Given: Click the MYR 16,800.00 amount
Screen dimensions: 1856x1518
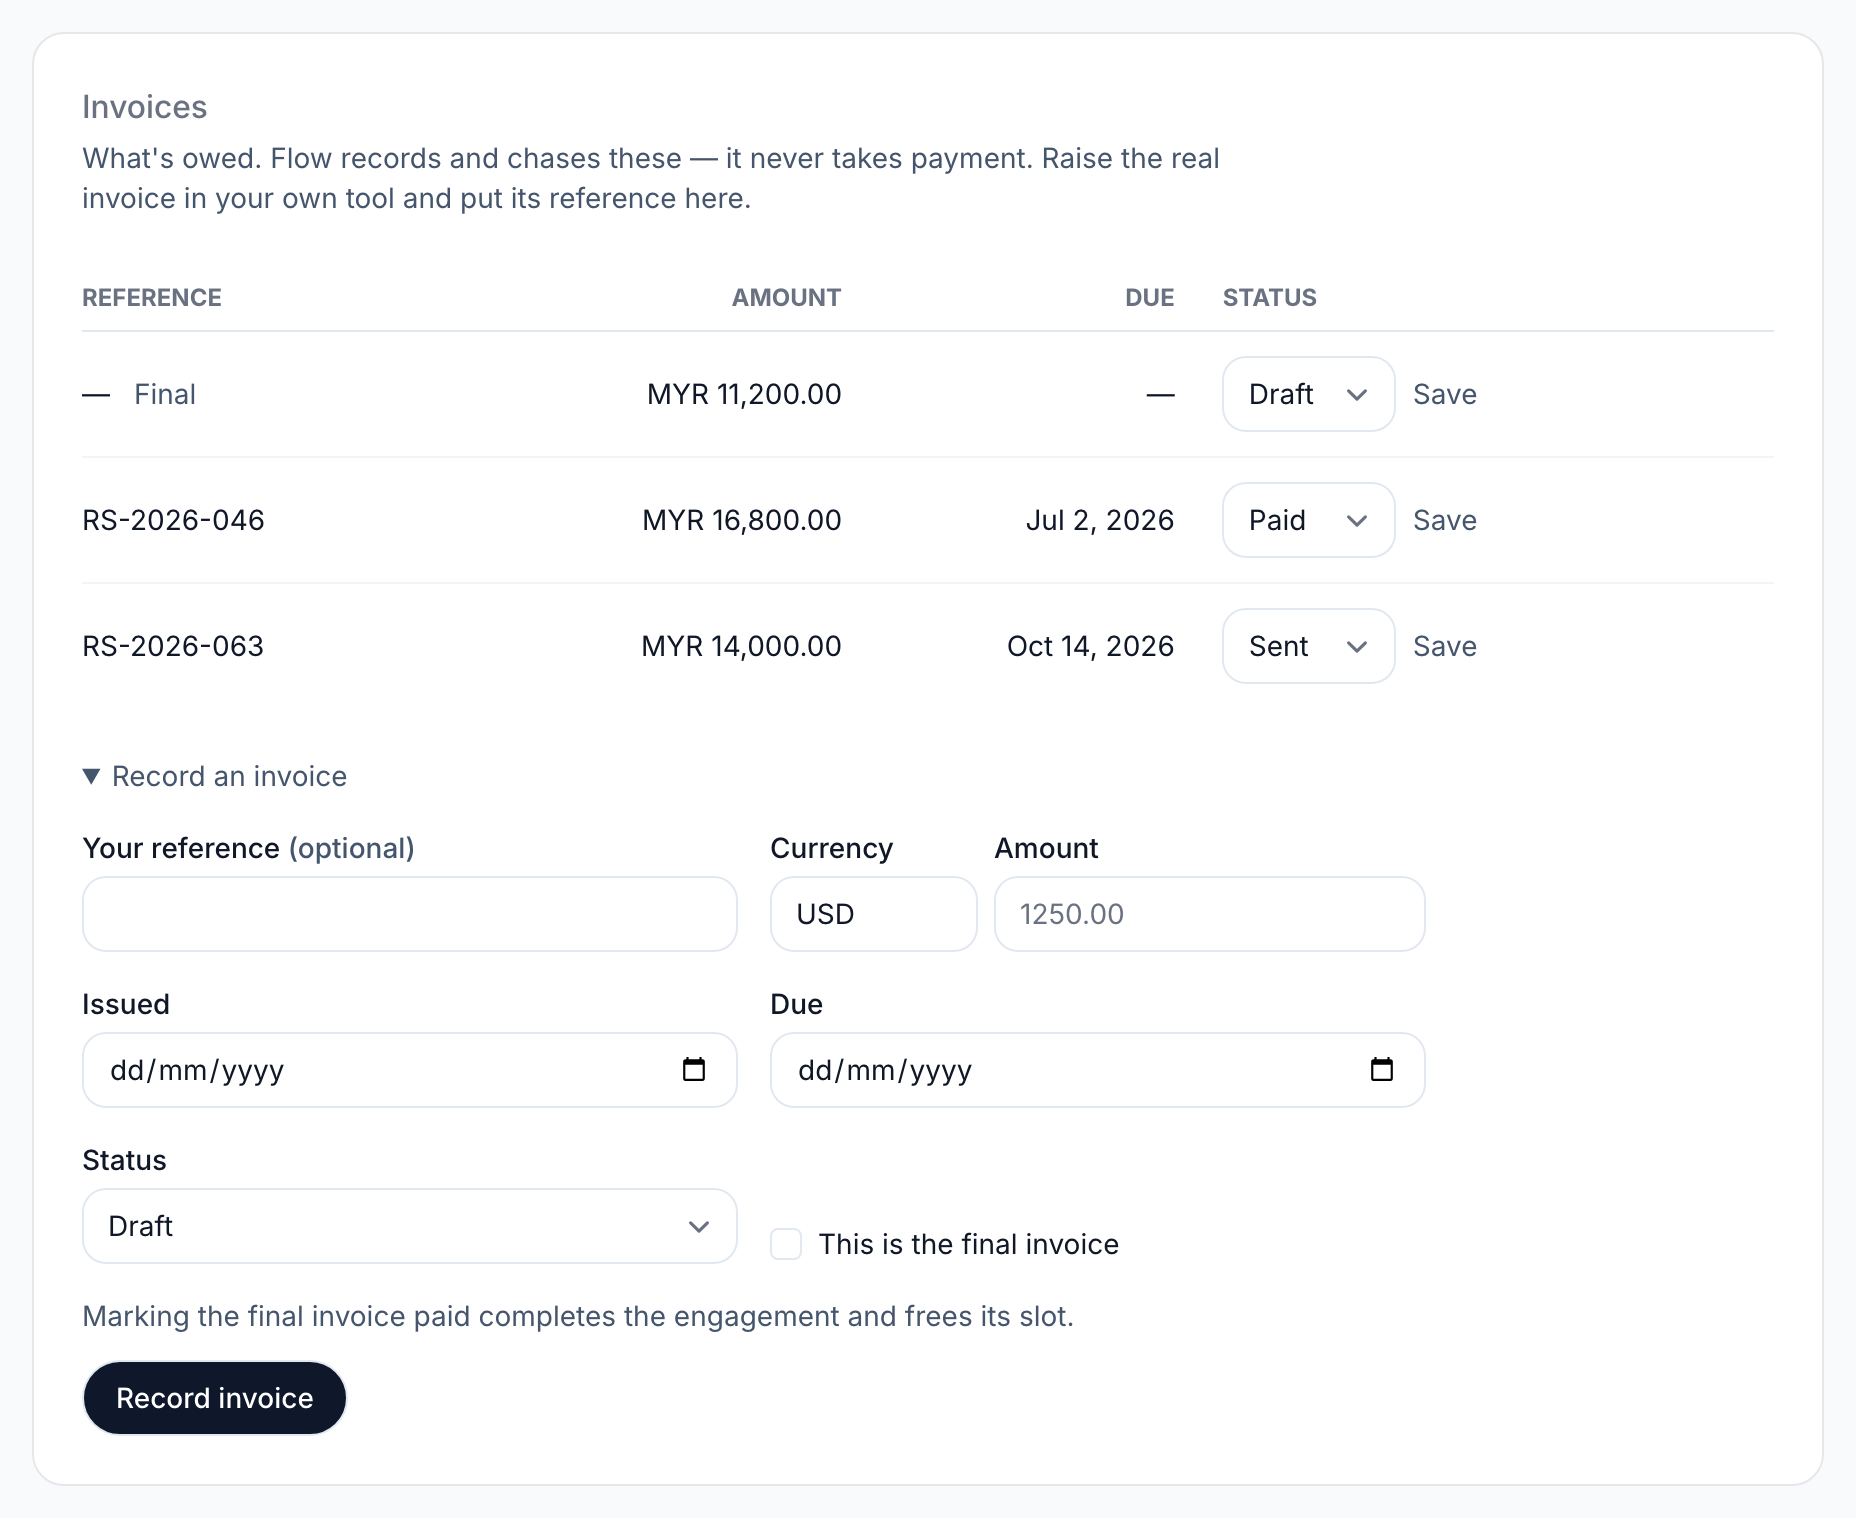Looking at the screenshot, I should tap(742, 520).
